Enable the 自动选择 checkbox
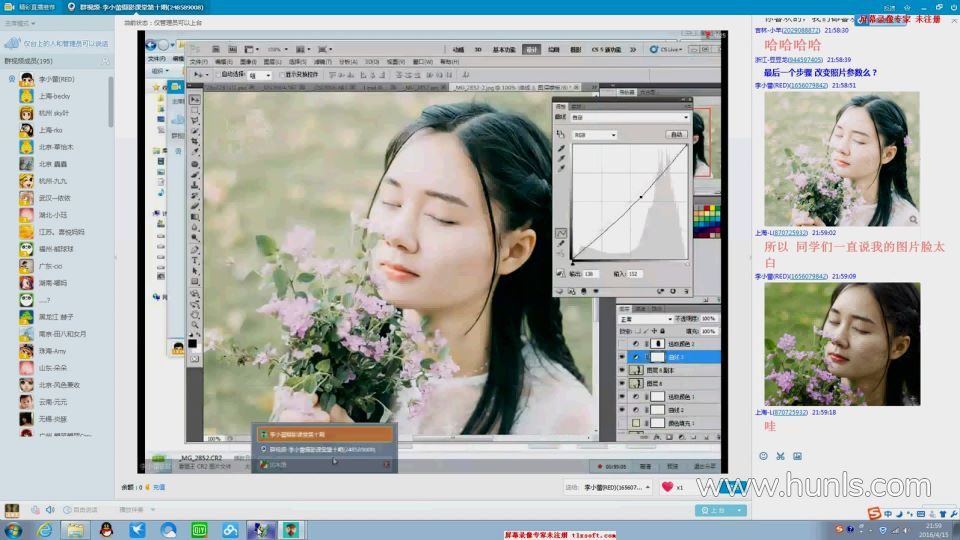Viewport: 960px width, 540px height. (217, 75)
